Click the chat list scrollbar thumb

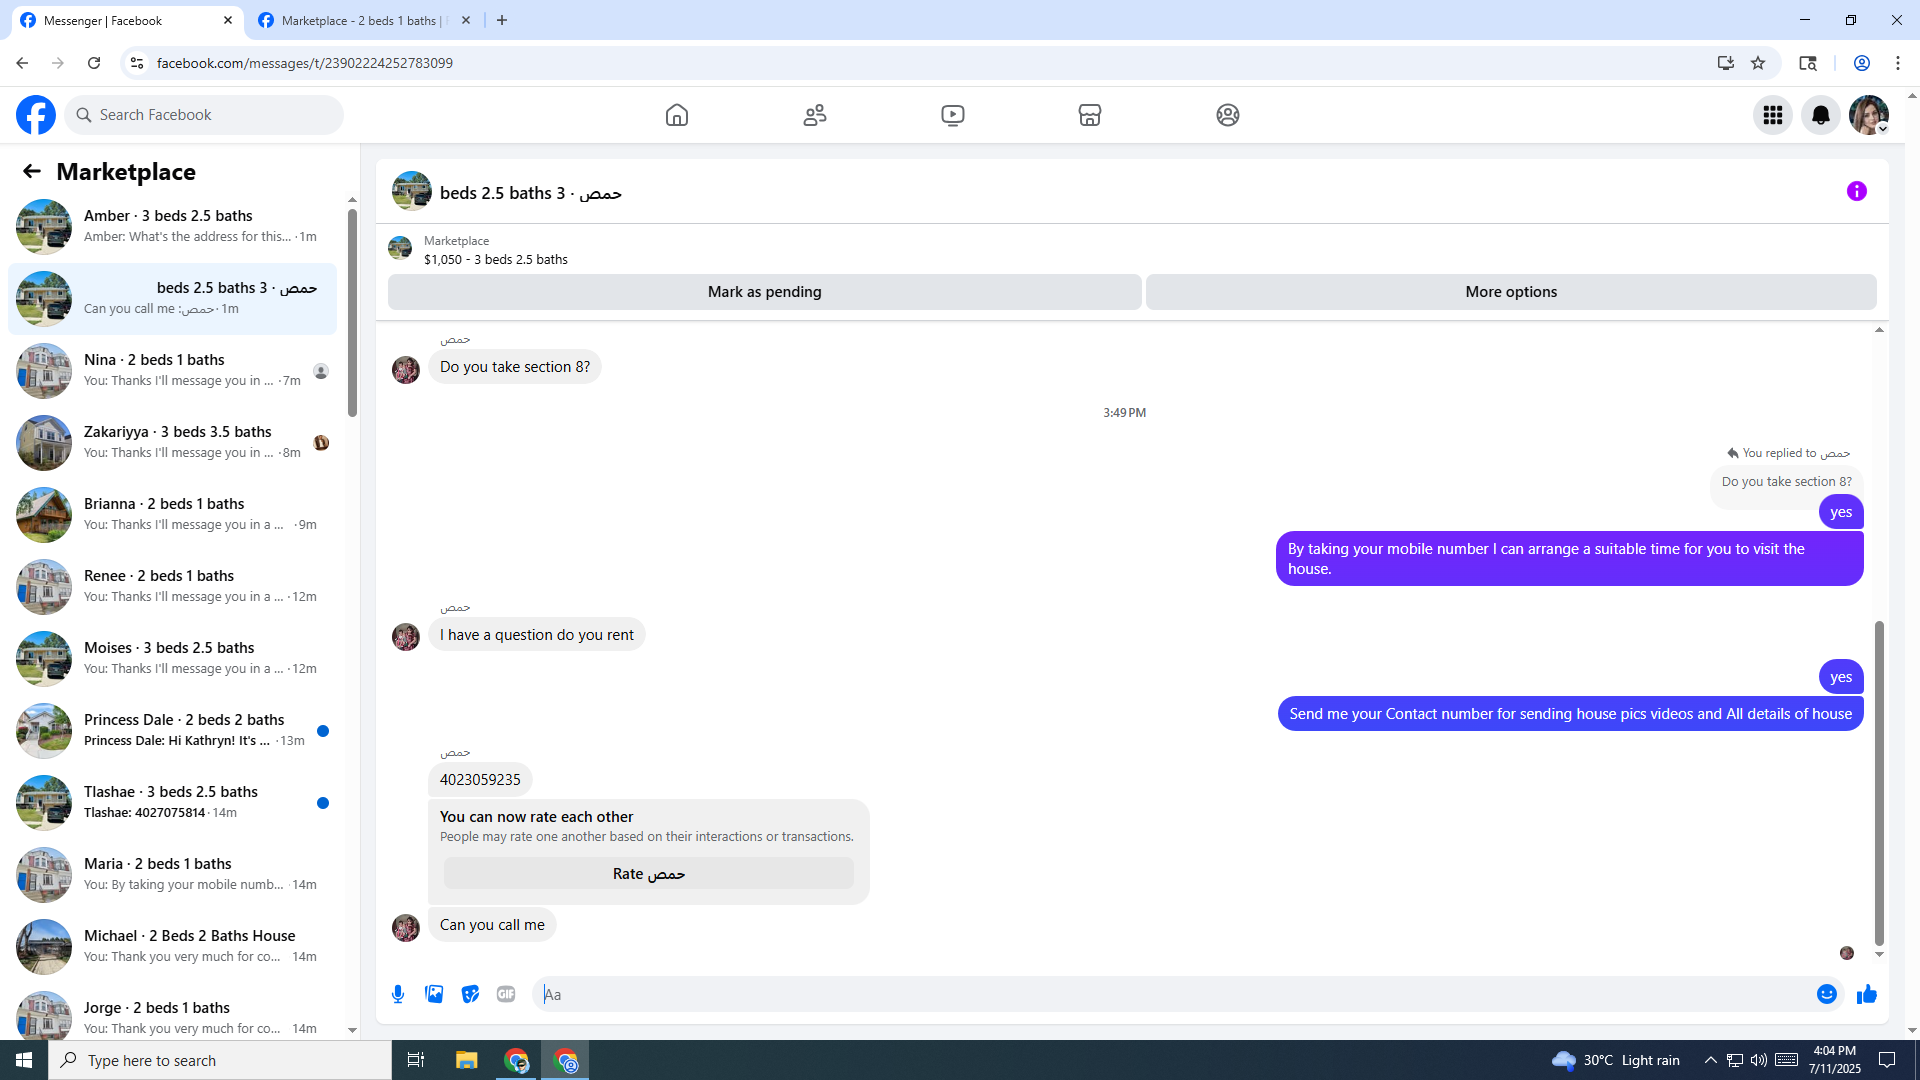352,313
